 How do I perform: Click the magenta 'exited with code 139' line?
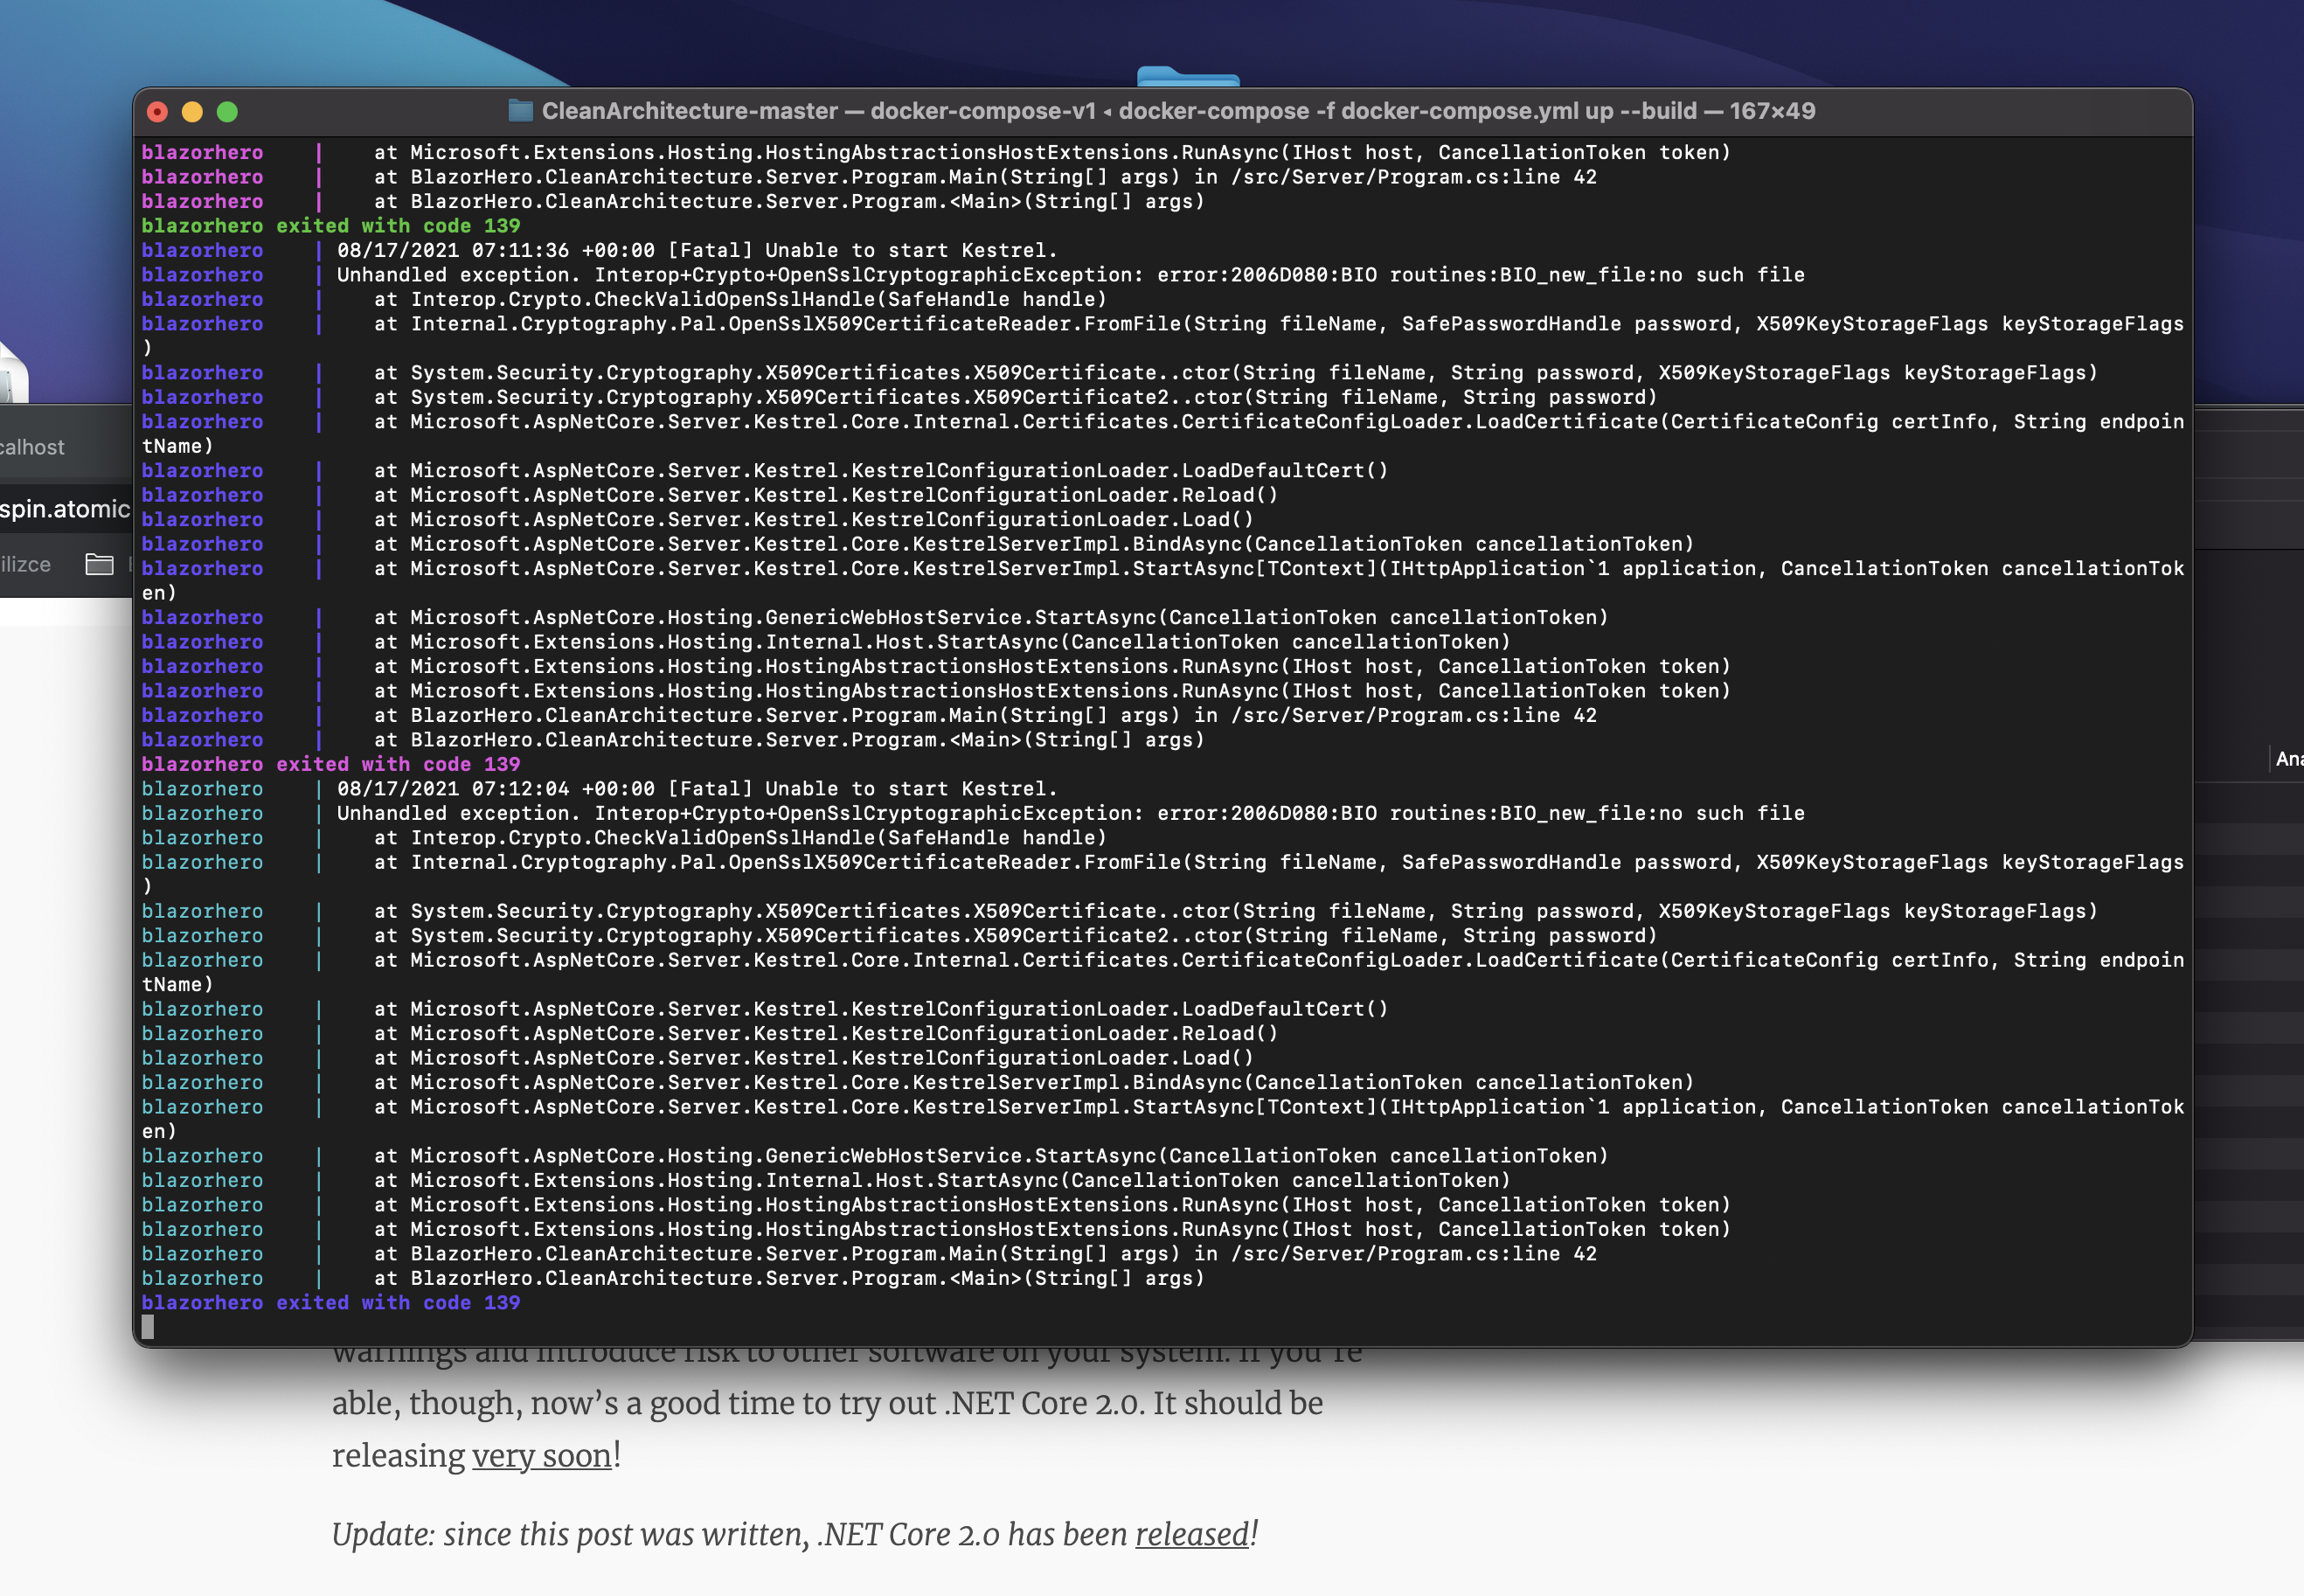[330, 764]
